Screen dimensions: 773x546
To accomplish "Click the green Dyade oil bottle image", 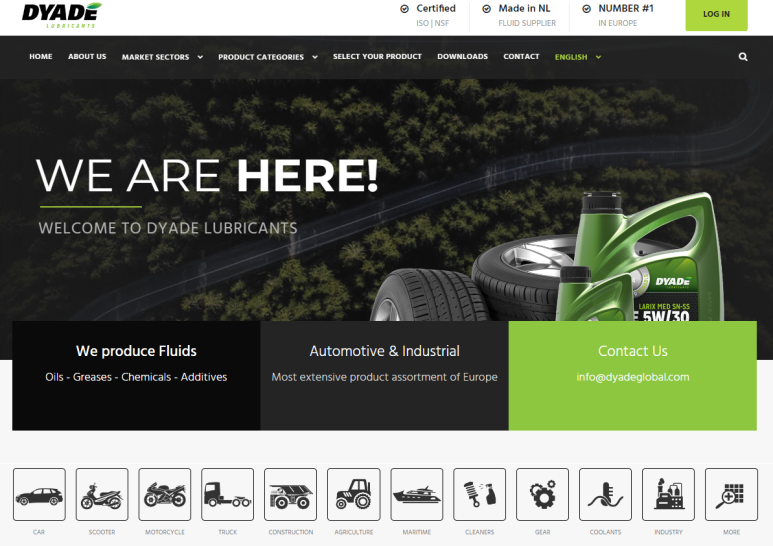I will pyautogui.click(x=641, y=259).
